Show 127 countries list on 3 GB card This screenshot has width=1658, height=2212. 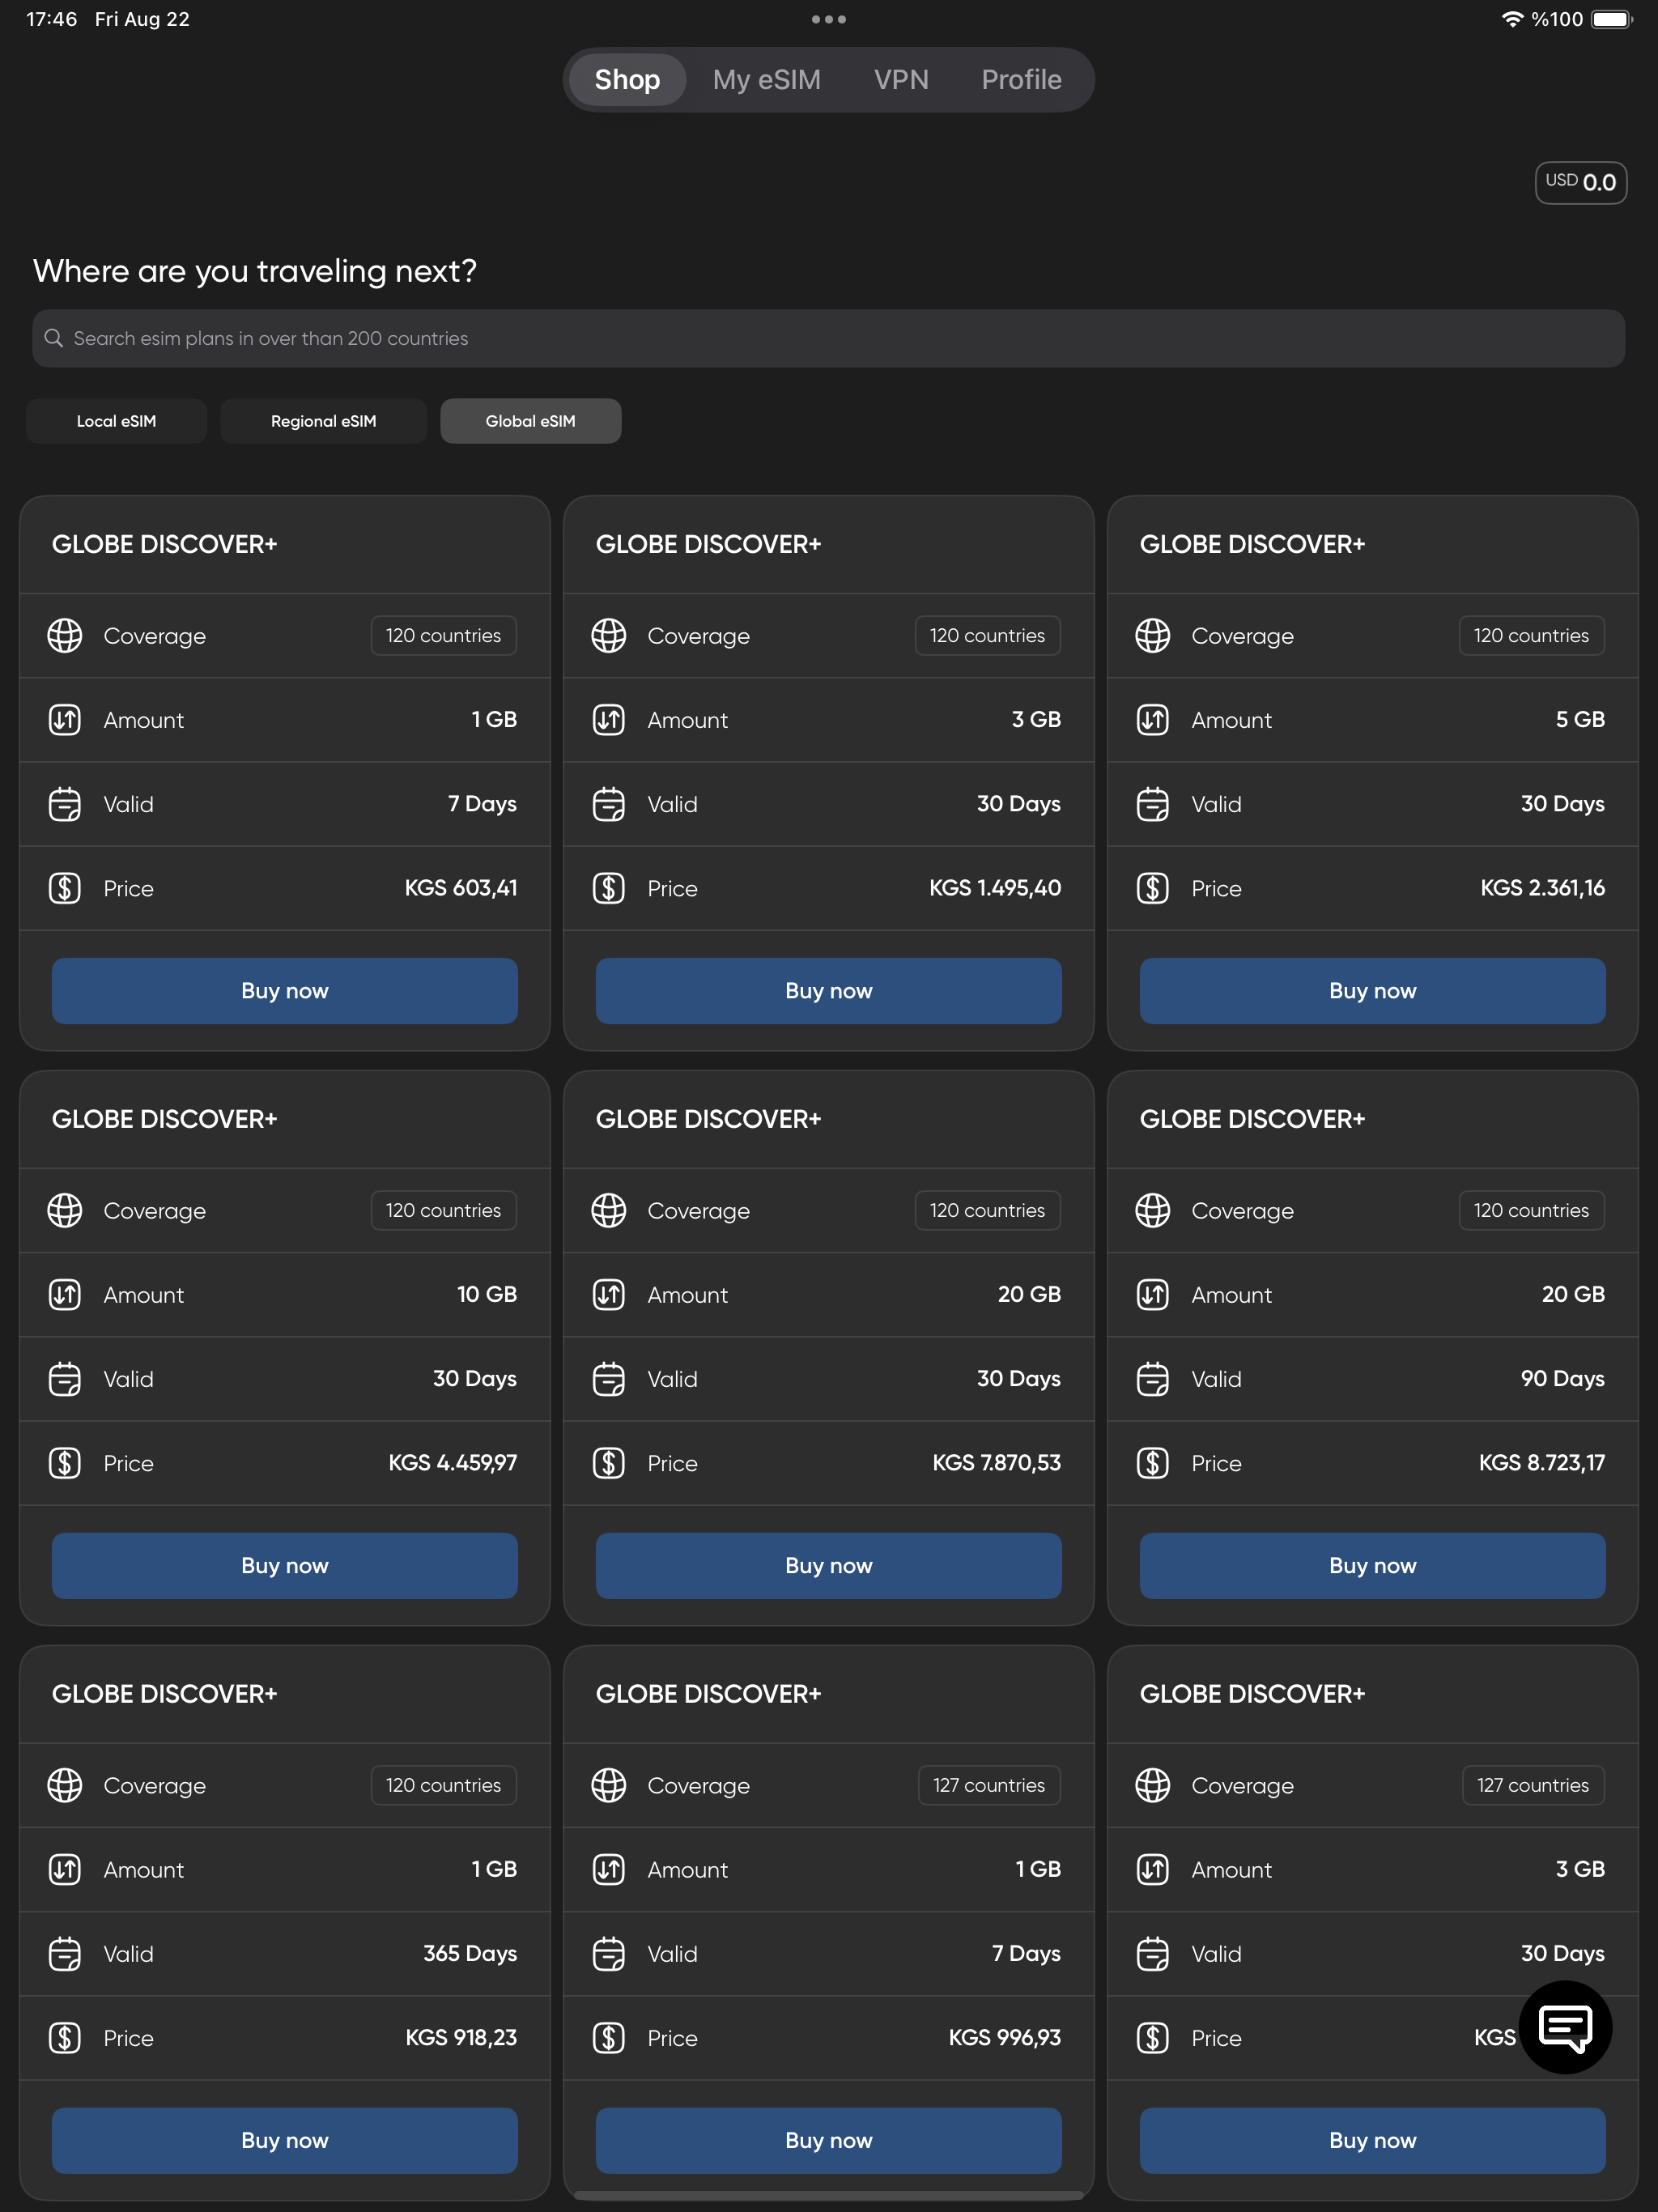pyautogui.click(x=1533, y=1785)
